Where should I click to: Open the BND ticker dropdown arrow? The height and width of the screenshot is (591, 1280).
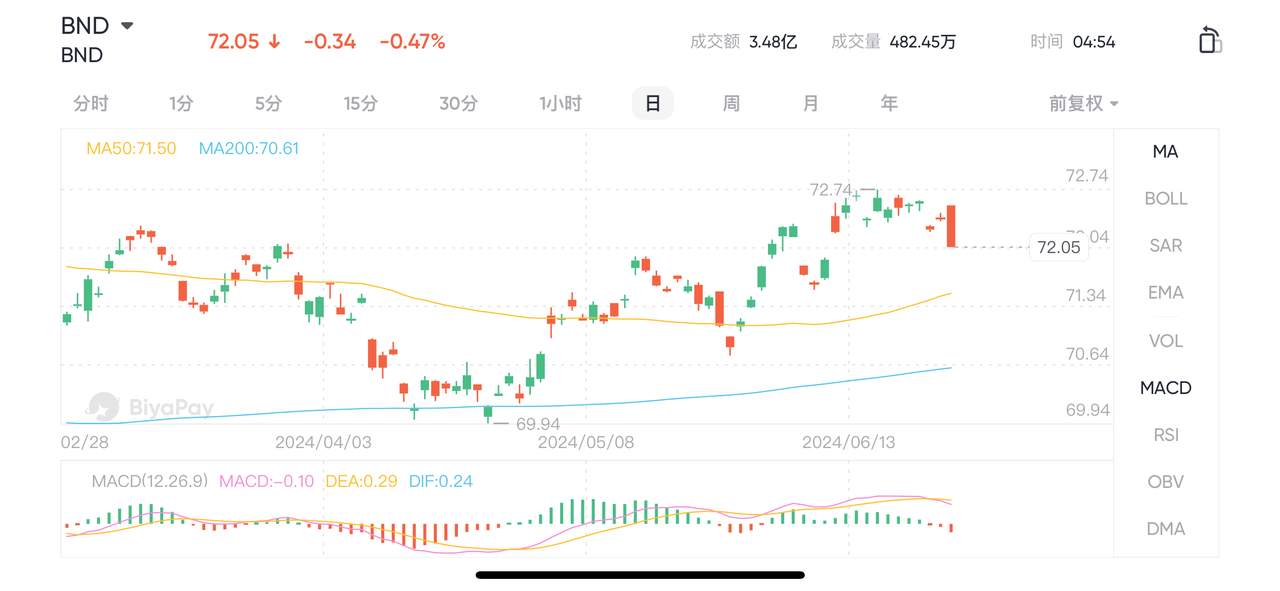click(x=127, y=26)
